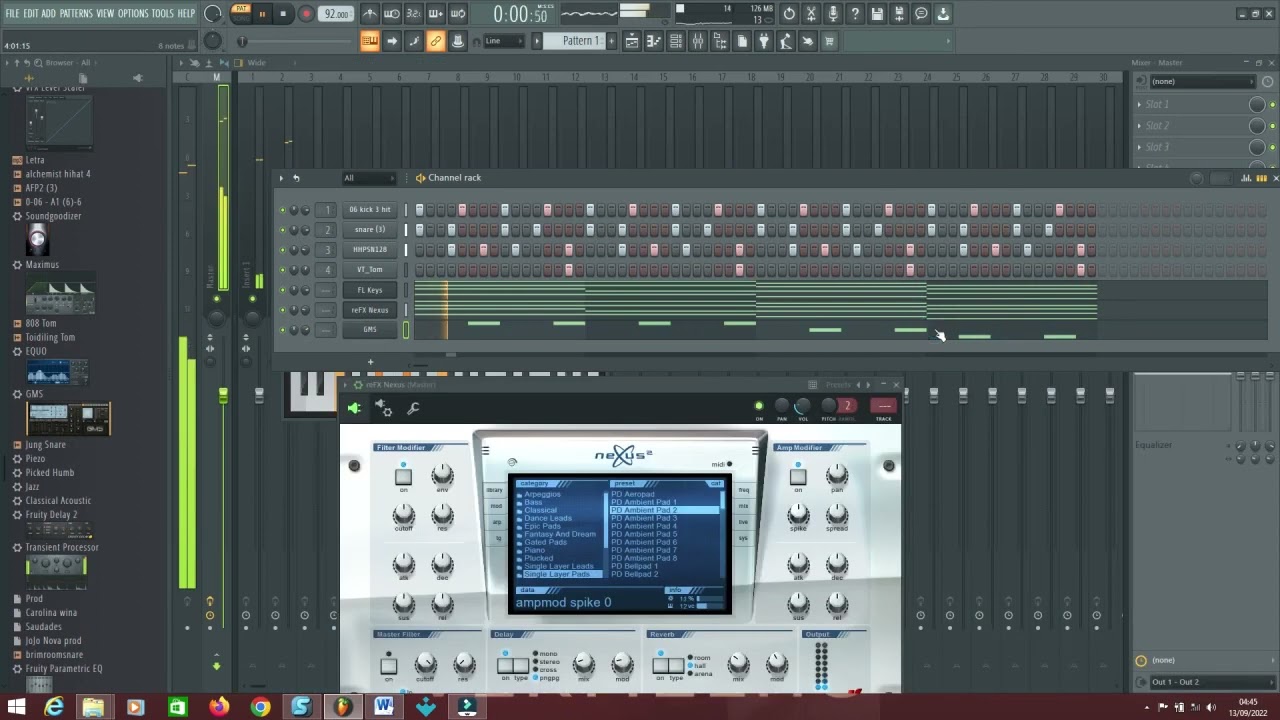This screenshot has height=720, width=1280.
Task: Mute the FL Keys channel
Action: pos(282,290)
